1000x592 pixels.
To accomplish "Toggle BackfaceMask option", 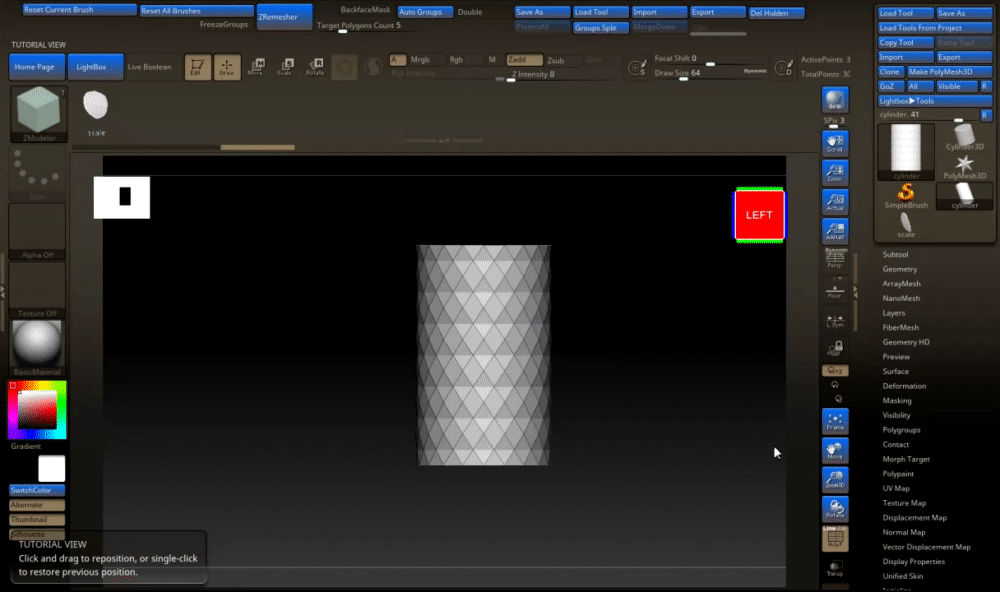I will [x=365, y=10].
